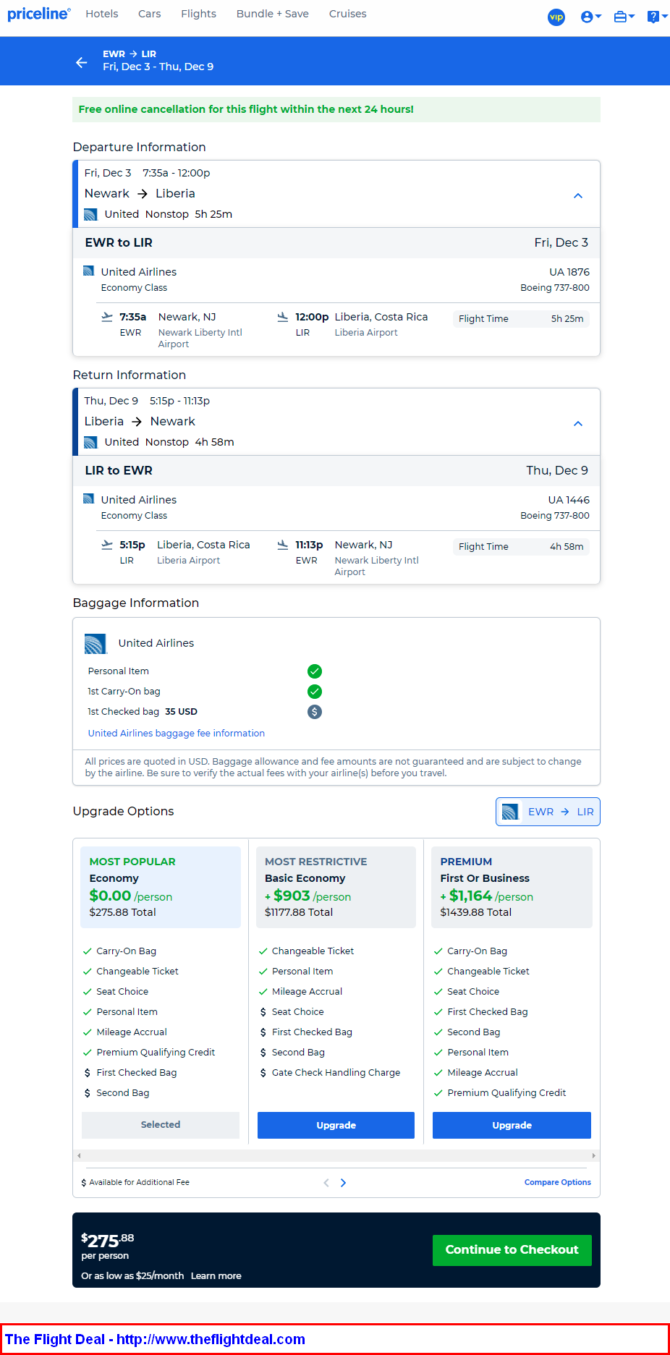
Task: Upgrade to First Or Business fare
Action: coord(511,1125)
